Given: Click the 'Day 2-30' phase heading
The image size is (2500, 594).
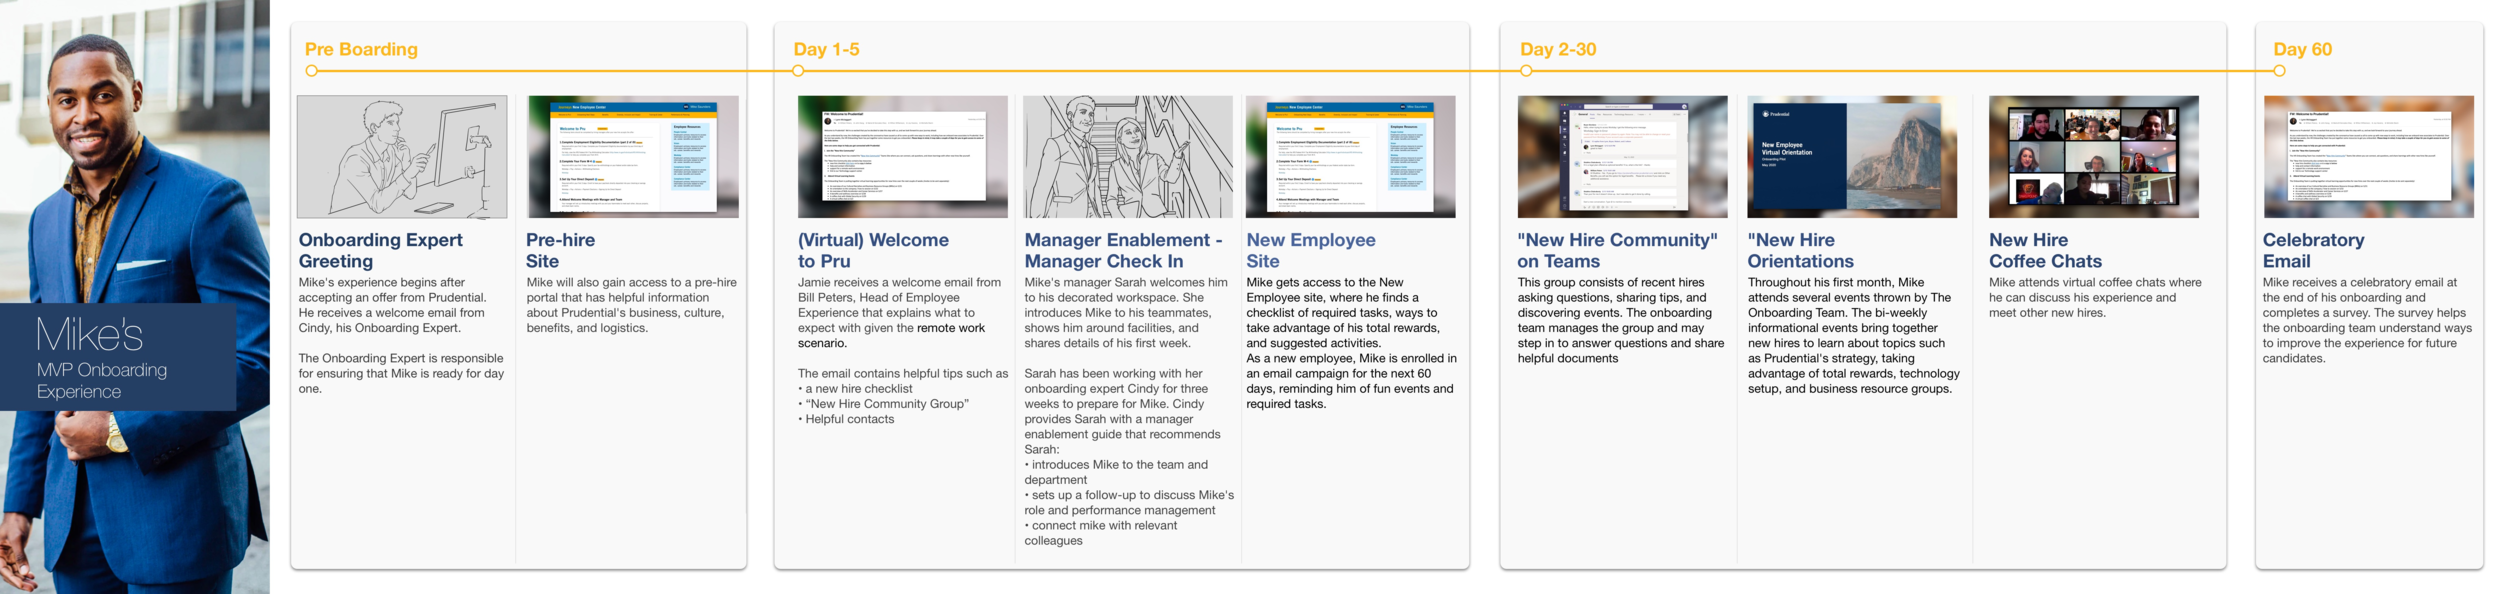Looking at the screenshot, I should tap(1558, 49).
